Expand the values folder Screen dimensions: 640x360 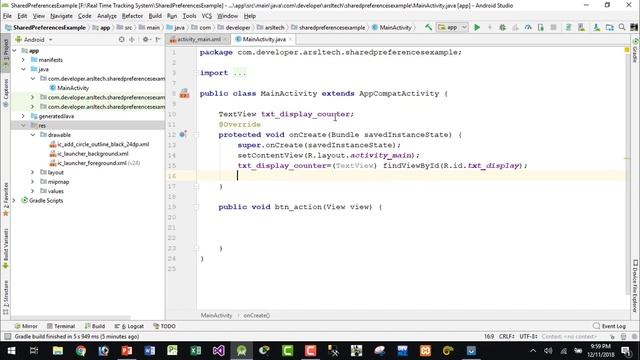click(x=33, y=191)
